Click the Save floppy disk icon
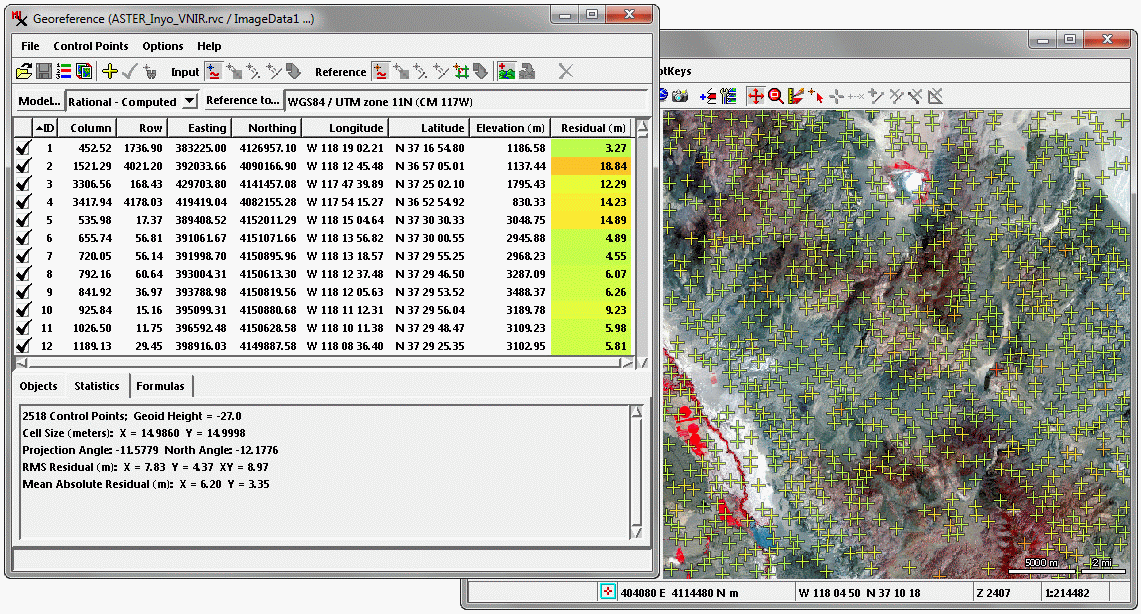Viewport: 1141px width, 614px height. pyautogui.click(x=44, y=71)
